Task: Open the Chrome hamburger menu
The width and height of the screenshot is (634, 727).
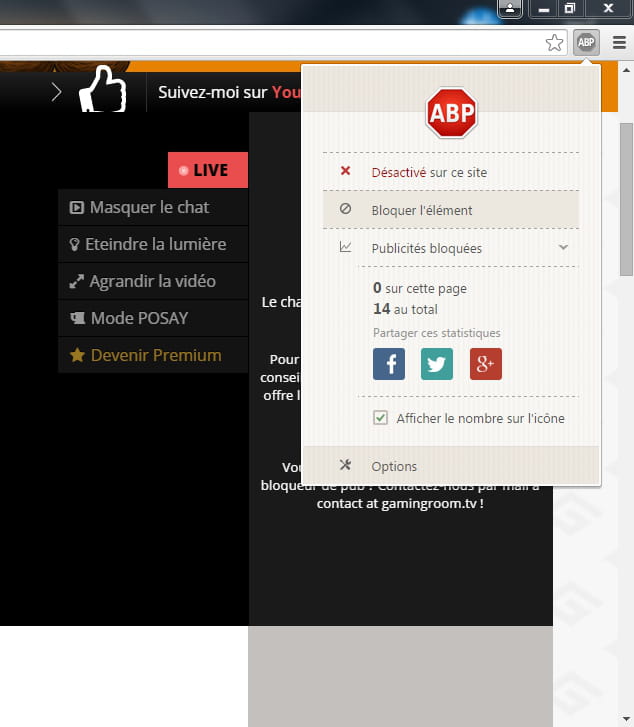Action: tap(619, 43)
